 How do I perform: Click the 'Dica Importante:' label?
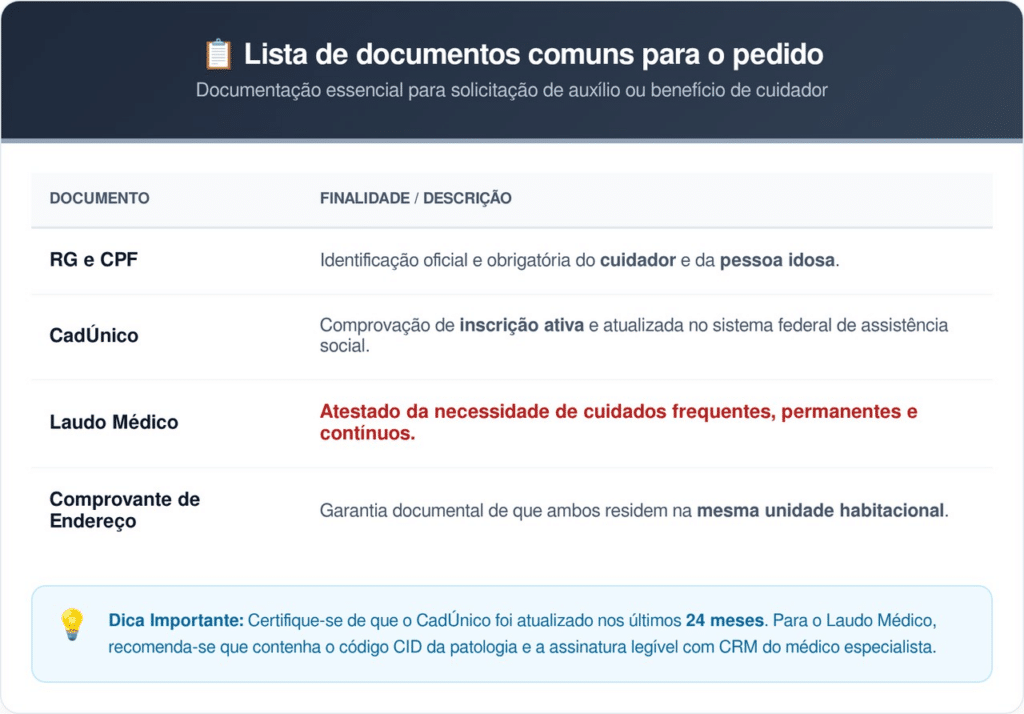175,620
